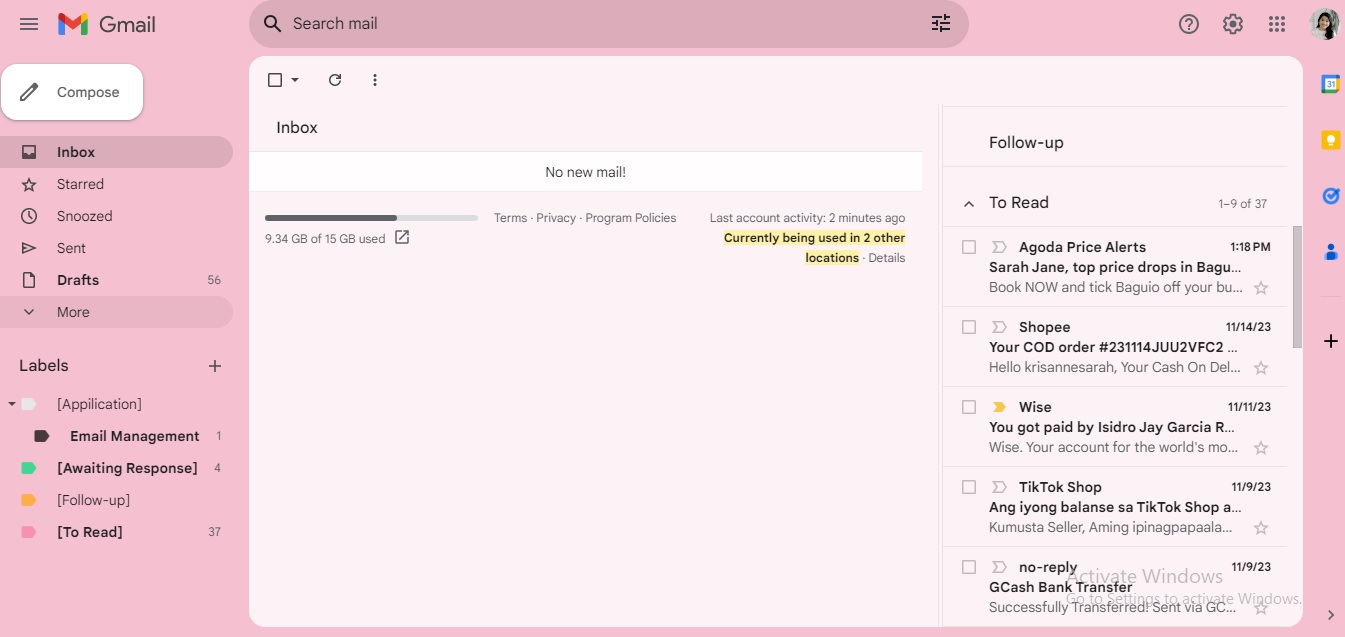The height and width of the screenshot is (637, 1345).
Task: Open email 'You got paid by Isidro Jay Garcia'
Action: click(1114, 427)
